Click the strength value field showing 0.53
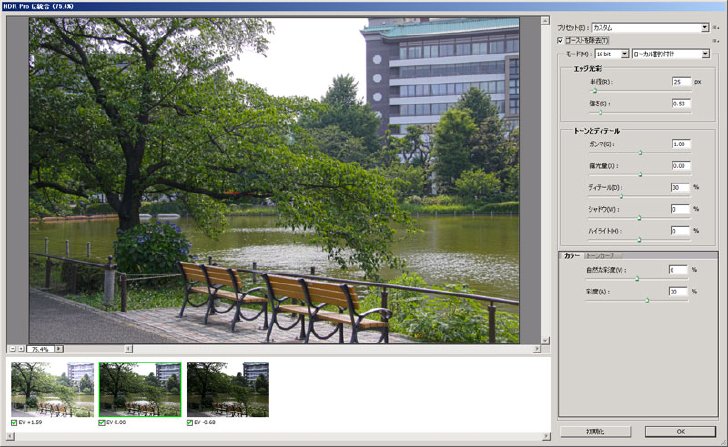 [681, 104]
